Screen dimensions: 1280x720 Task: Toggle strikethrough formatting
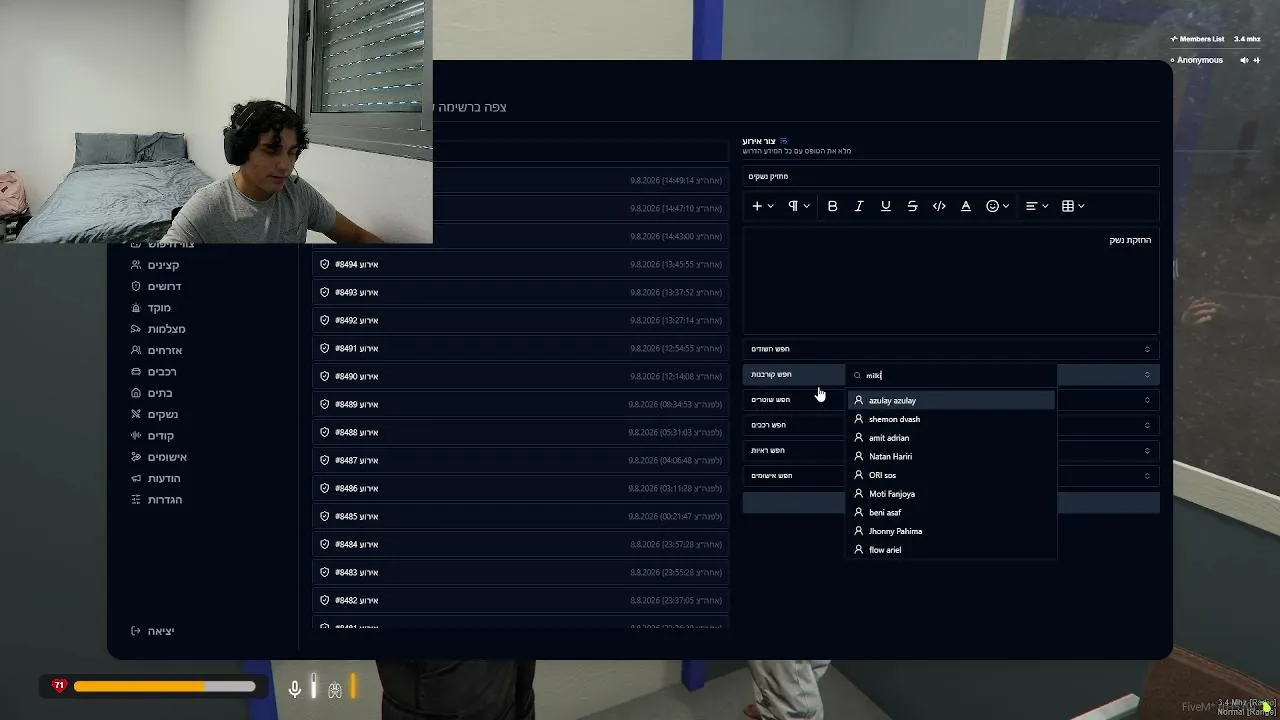pos(912,206)
